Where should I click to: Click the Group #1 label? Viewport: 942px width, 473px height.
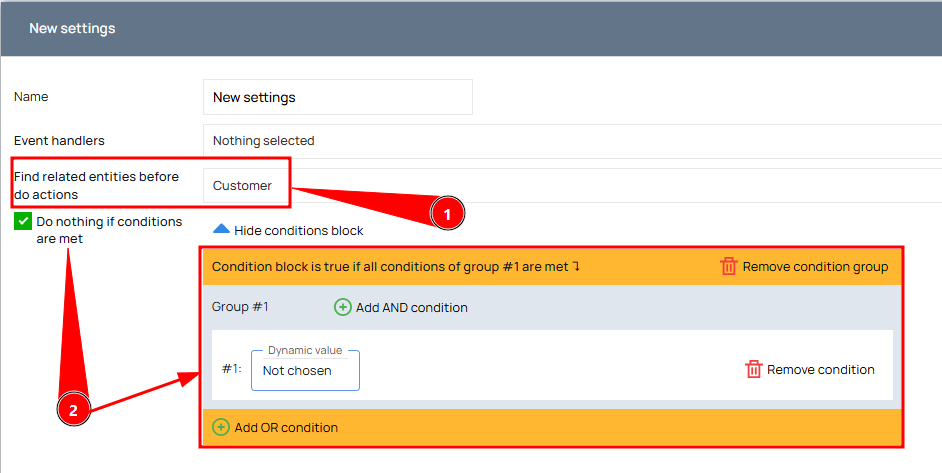pos(240,307)
